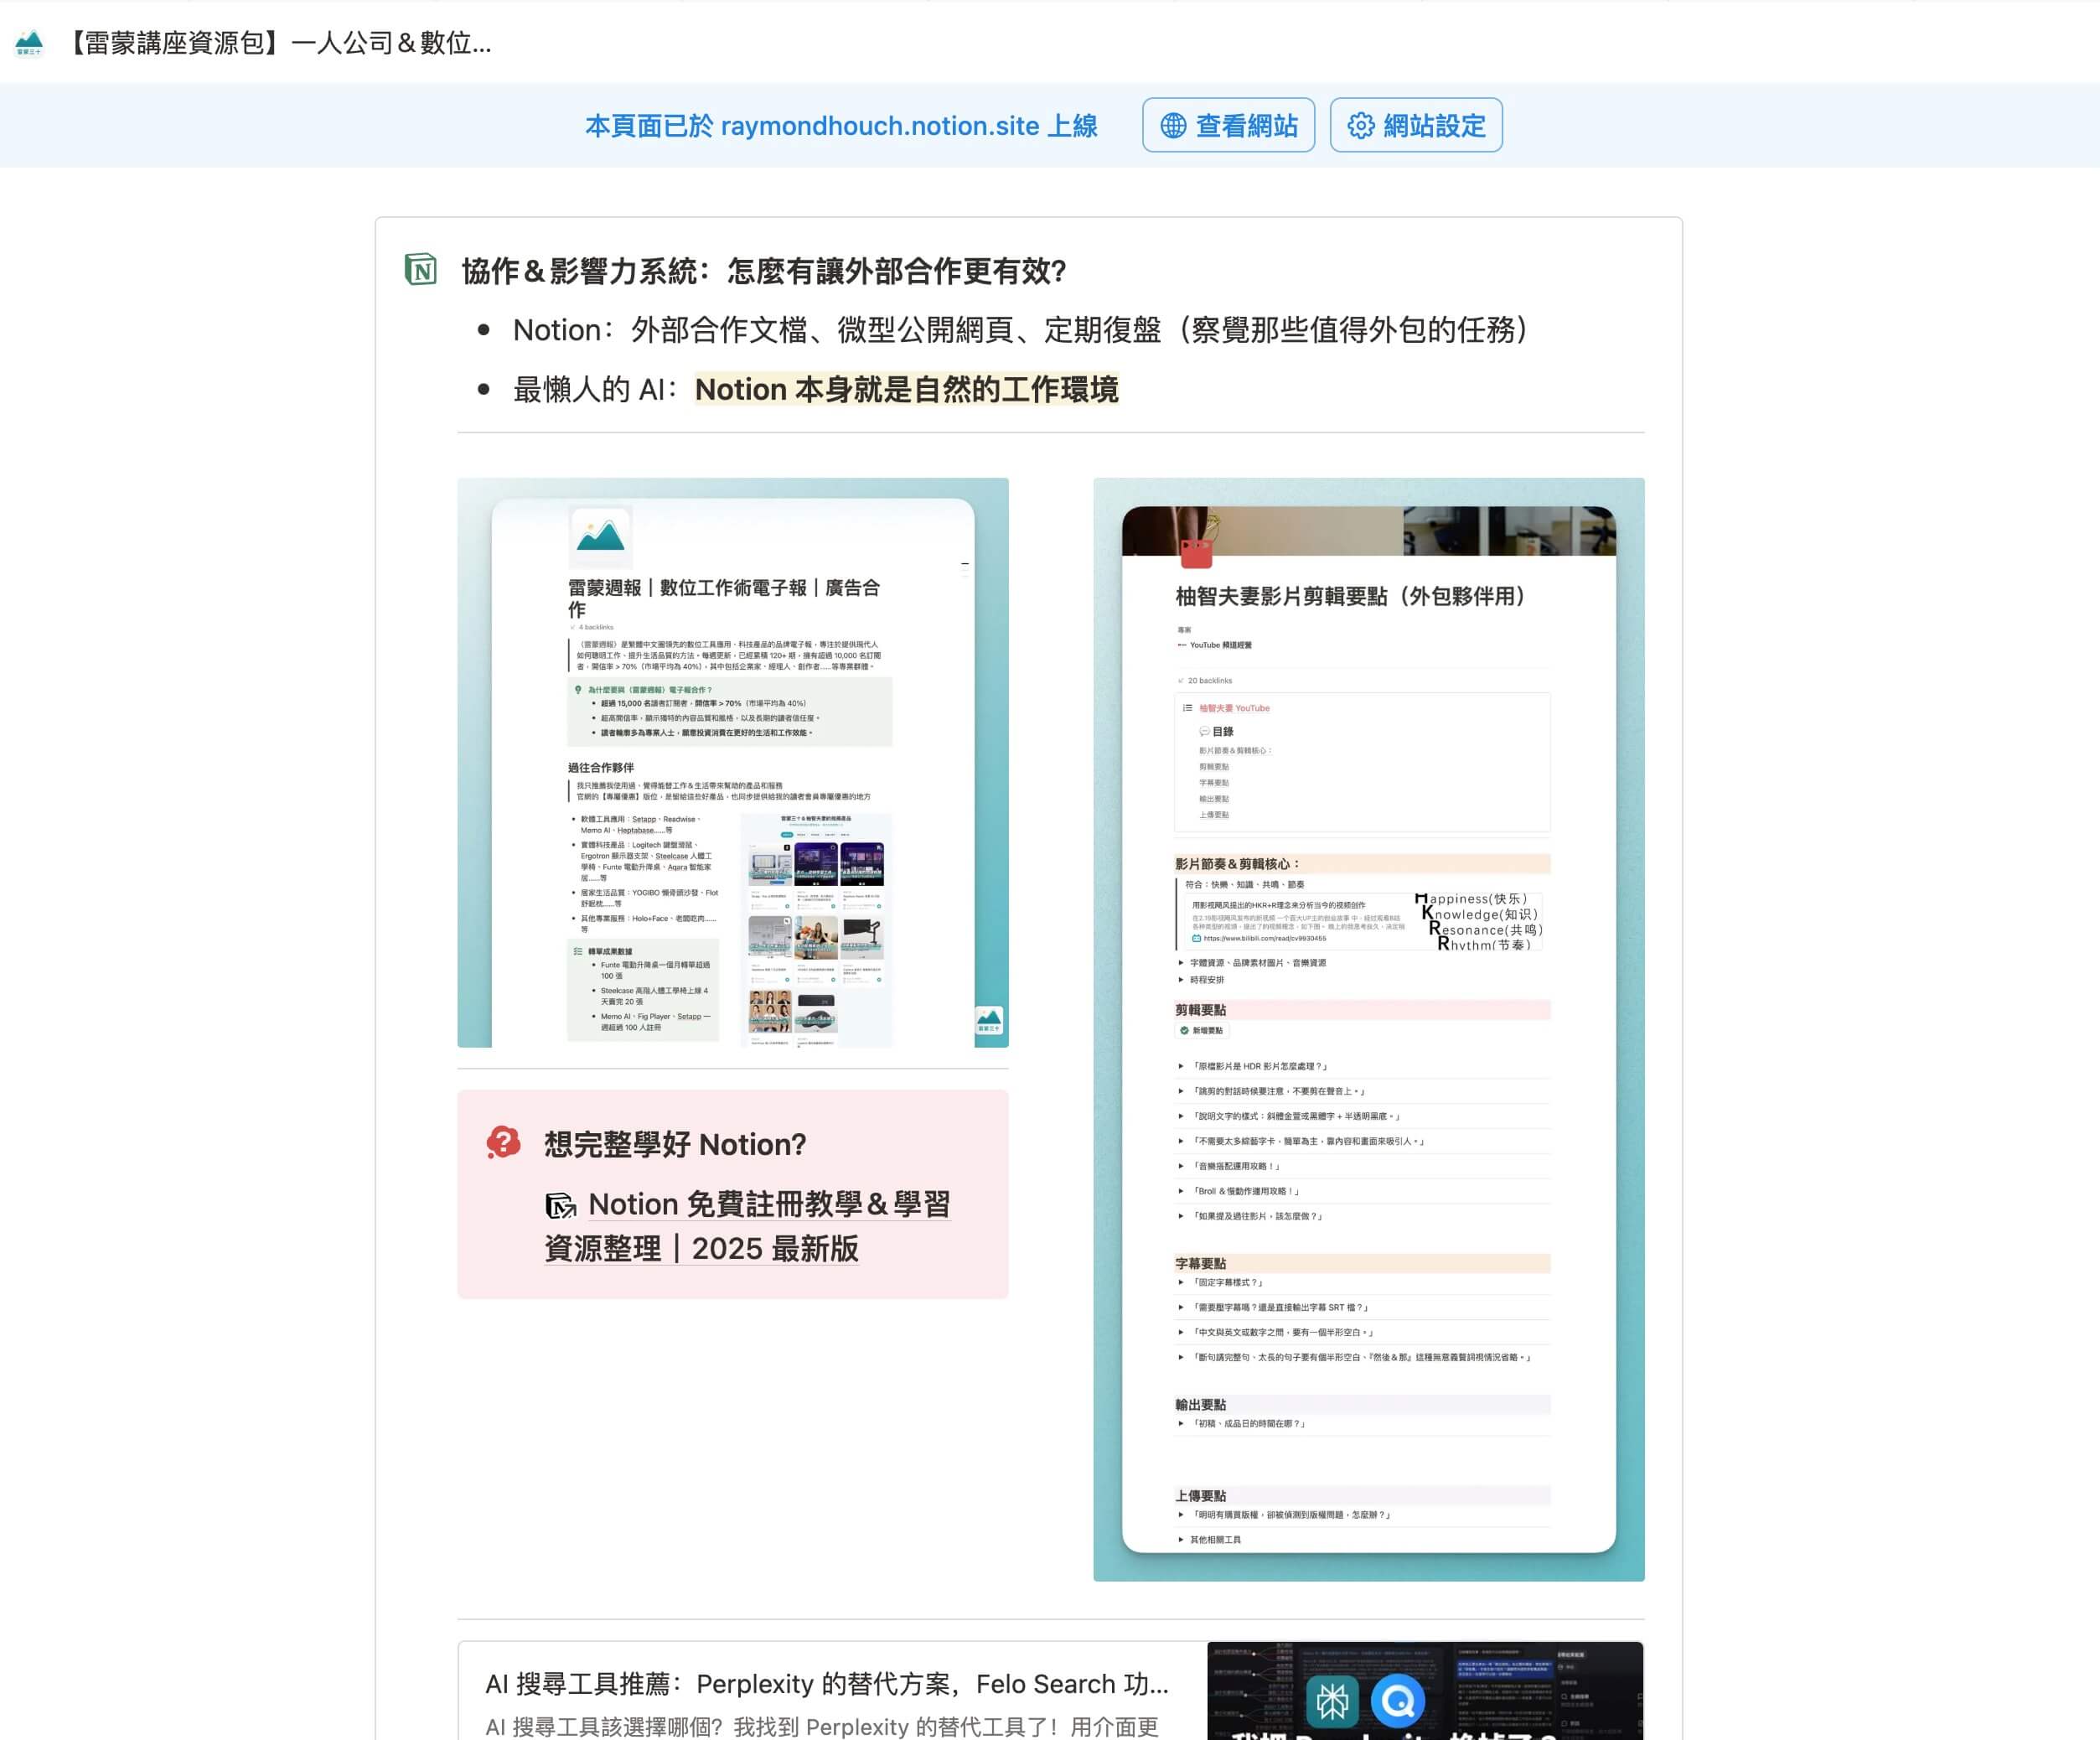Click highlighted text Notion 本身就是自然的工作環境

click(906, 389)
